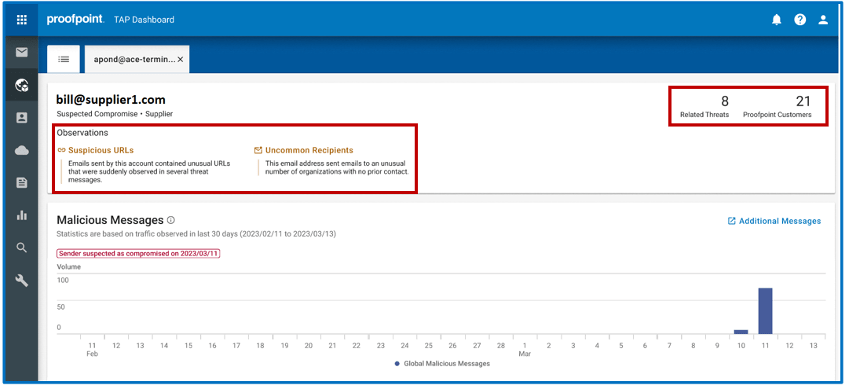
Task: Open the Additional Messages link
Action: tap(774, 221)
